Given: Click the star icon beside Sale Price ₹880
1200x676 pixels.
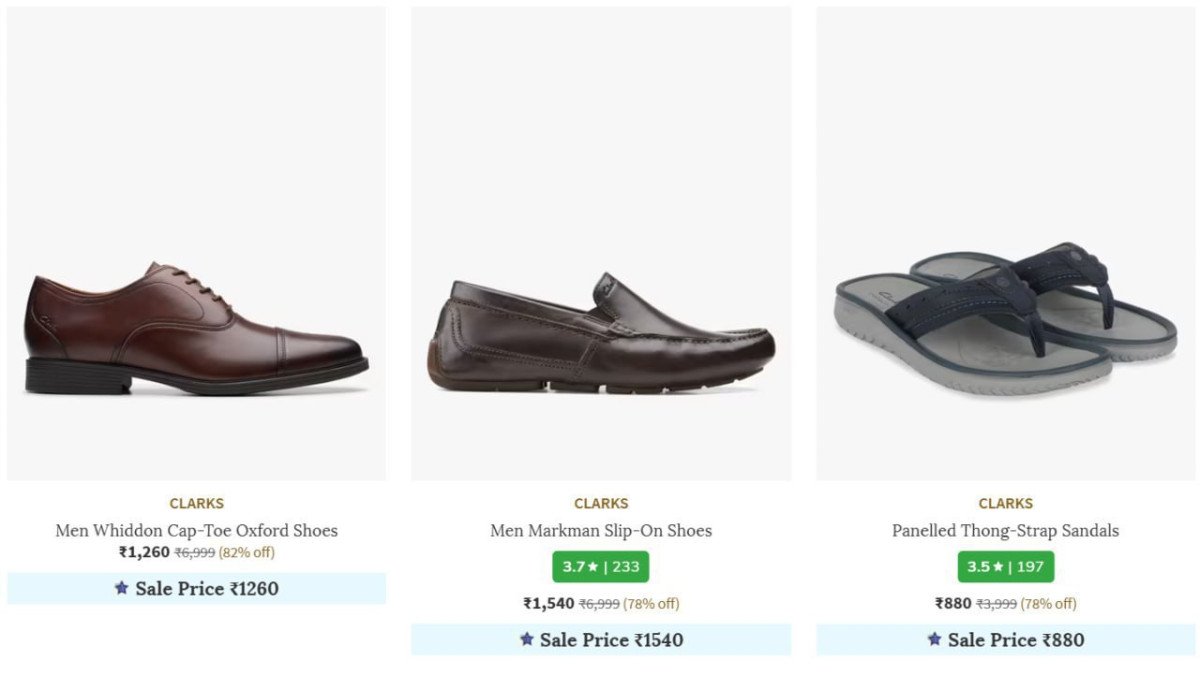Looking at the screenshot, I should (x=935, y=639).
